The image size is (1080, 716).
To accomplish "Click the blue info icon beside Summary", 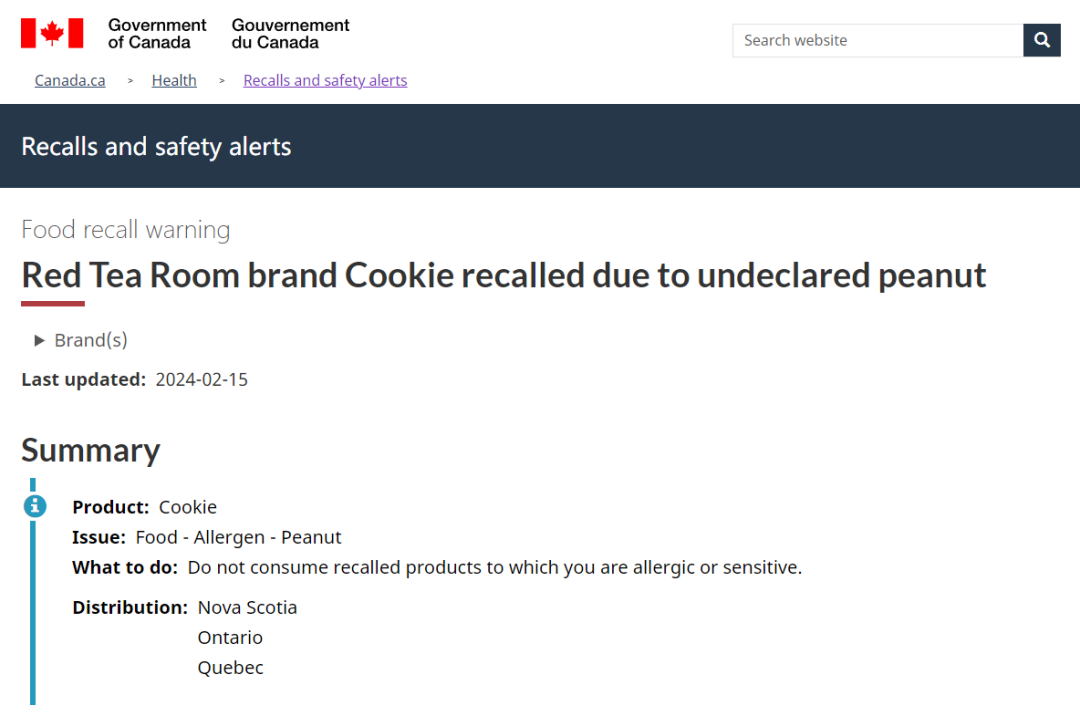I will (x=35, y=506).
